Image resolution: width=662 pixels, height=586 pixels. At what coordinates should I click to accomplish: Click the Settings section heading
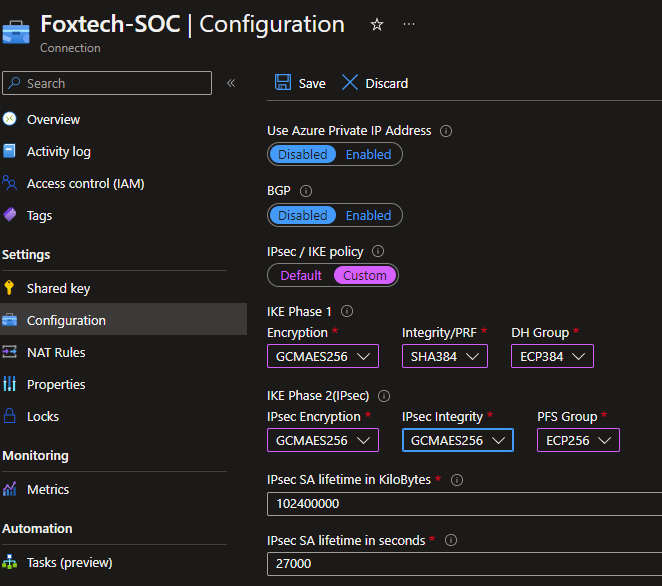(x=26, y=255)
